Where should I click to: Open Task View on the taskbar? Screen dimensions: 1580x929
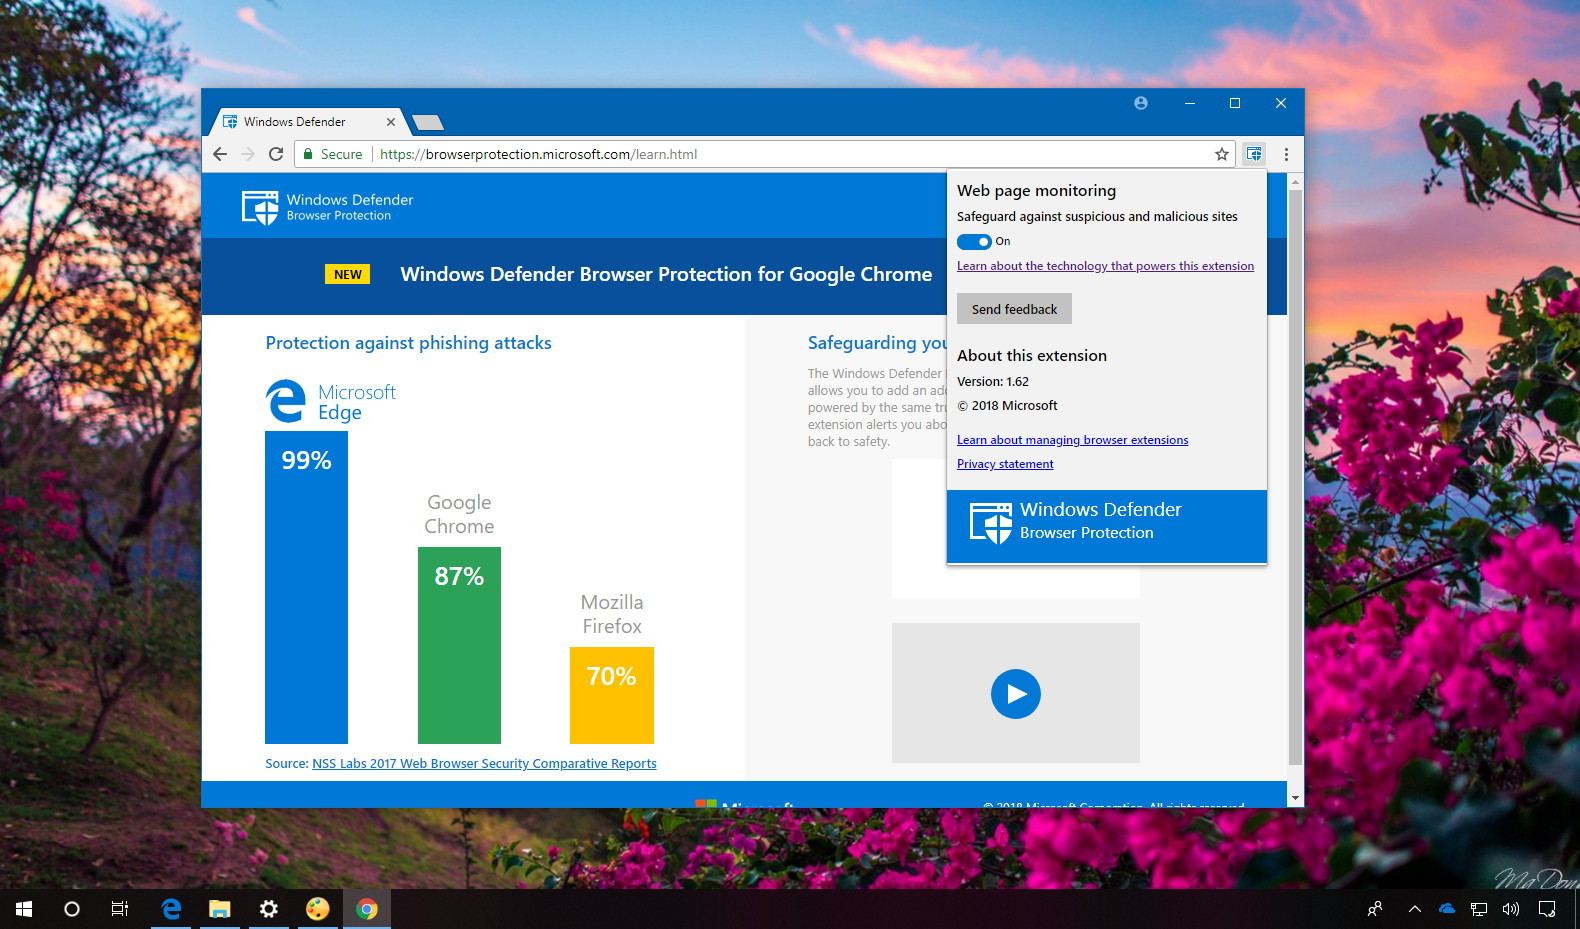pyautogui.click(x=120, y=909)
